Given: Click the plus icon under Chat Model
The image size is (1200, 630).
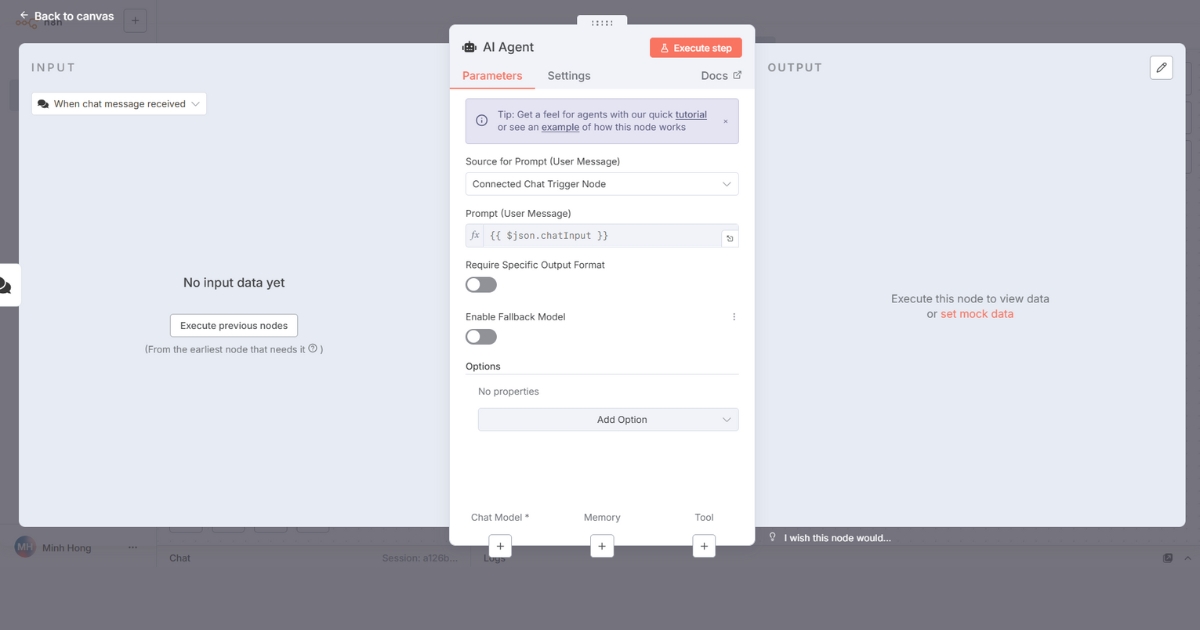Looking at the screenshot, I should click(x=501, y=546).
